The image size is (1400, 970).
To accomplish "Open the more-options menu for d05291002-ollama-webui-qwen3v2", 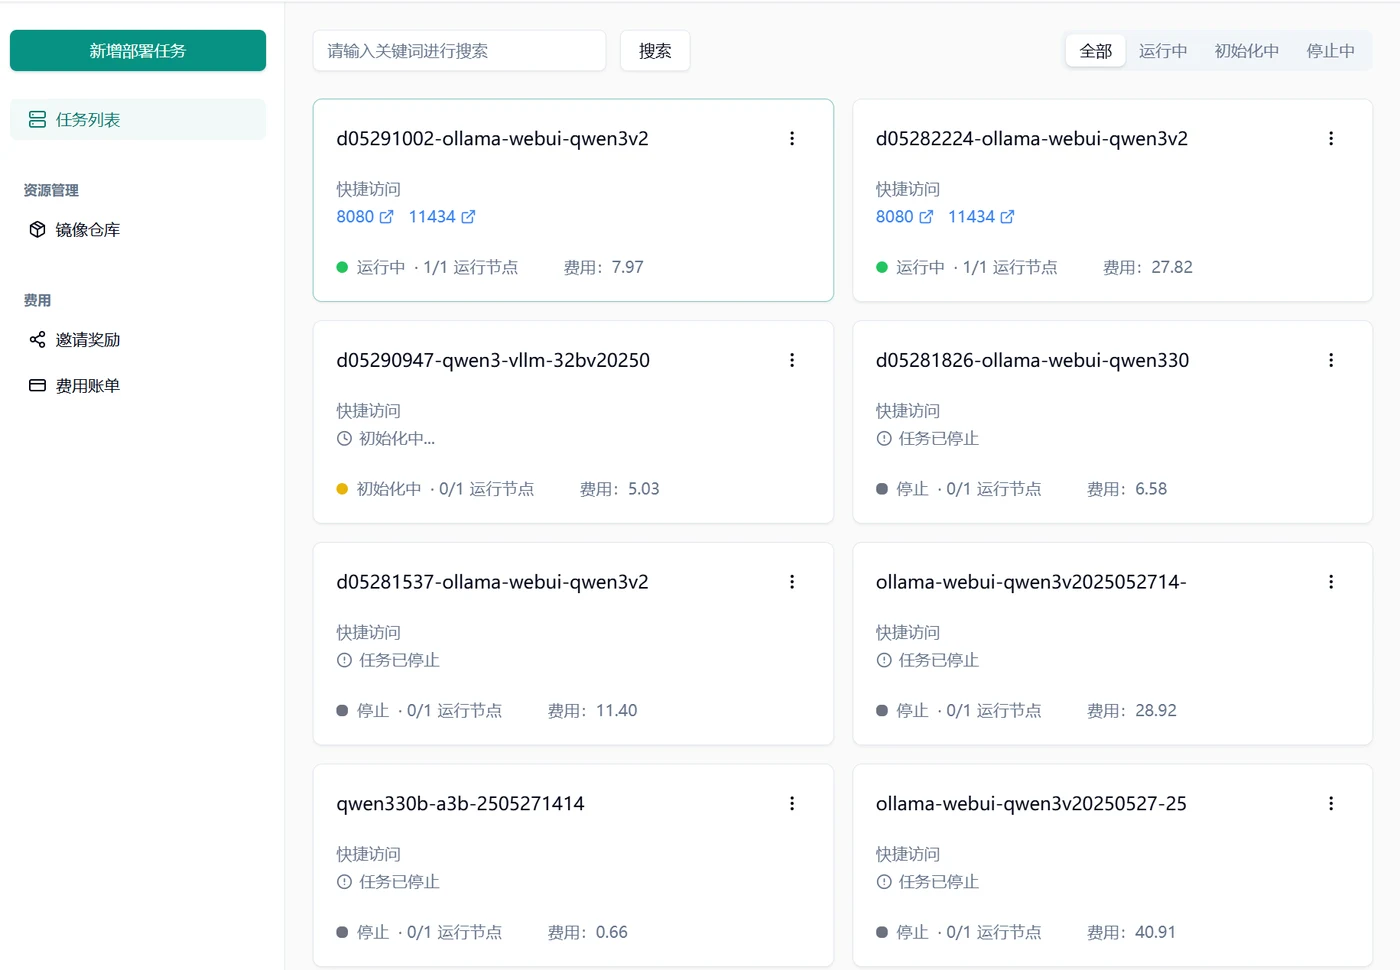I will click(792, 139).
